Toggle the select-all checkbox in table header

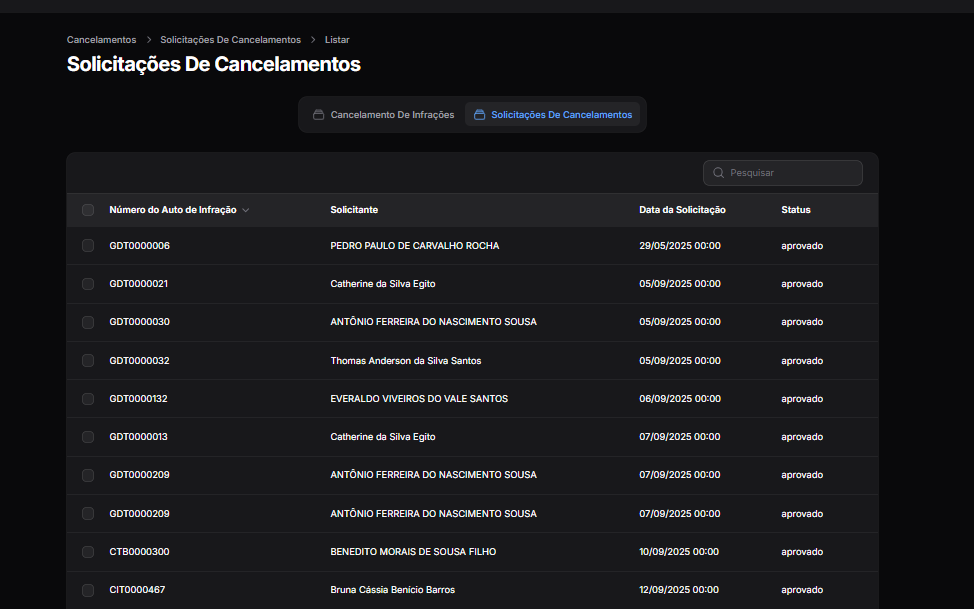[88, 210]
